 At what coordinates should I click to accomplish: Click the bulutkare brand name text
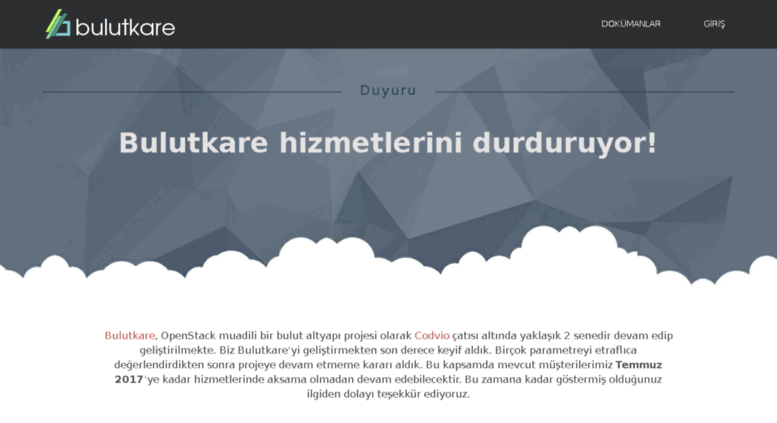(x=125, y=27)
